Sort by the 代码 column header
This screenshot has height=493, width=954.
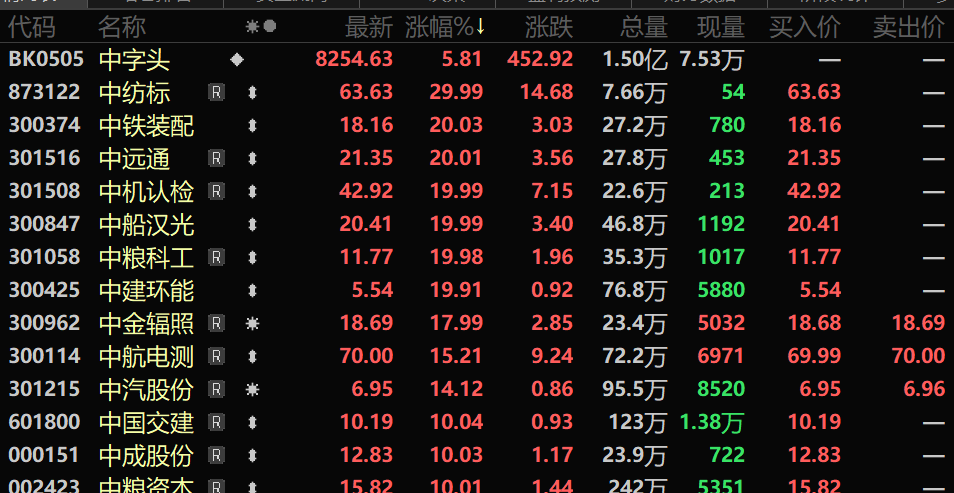pos(32,27)
